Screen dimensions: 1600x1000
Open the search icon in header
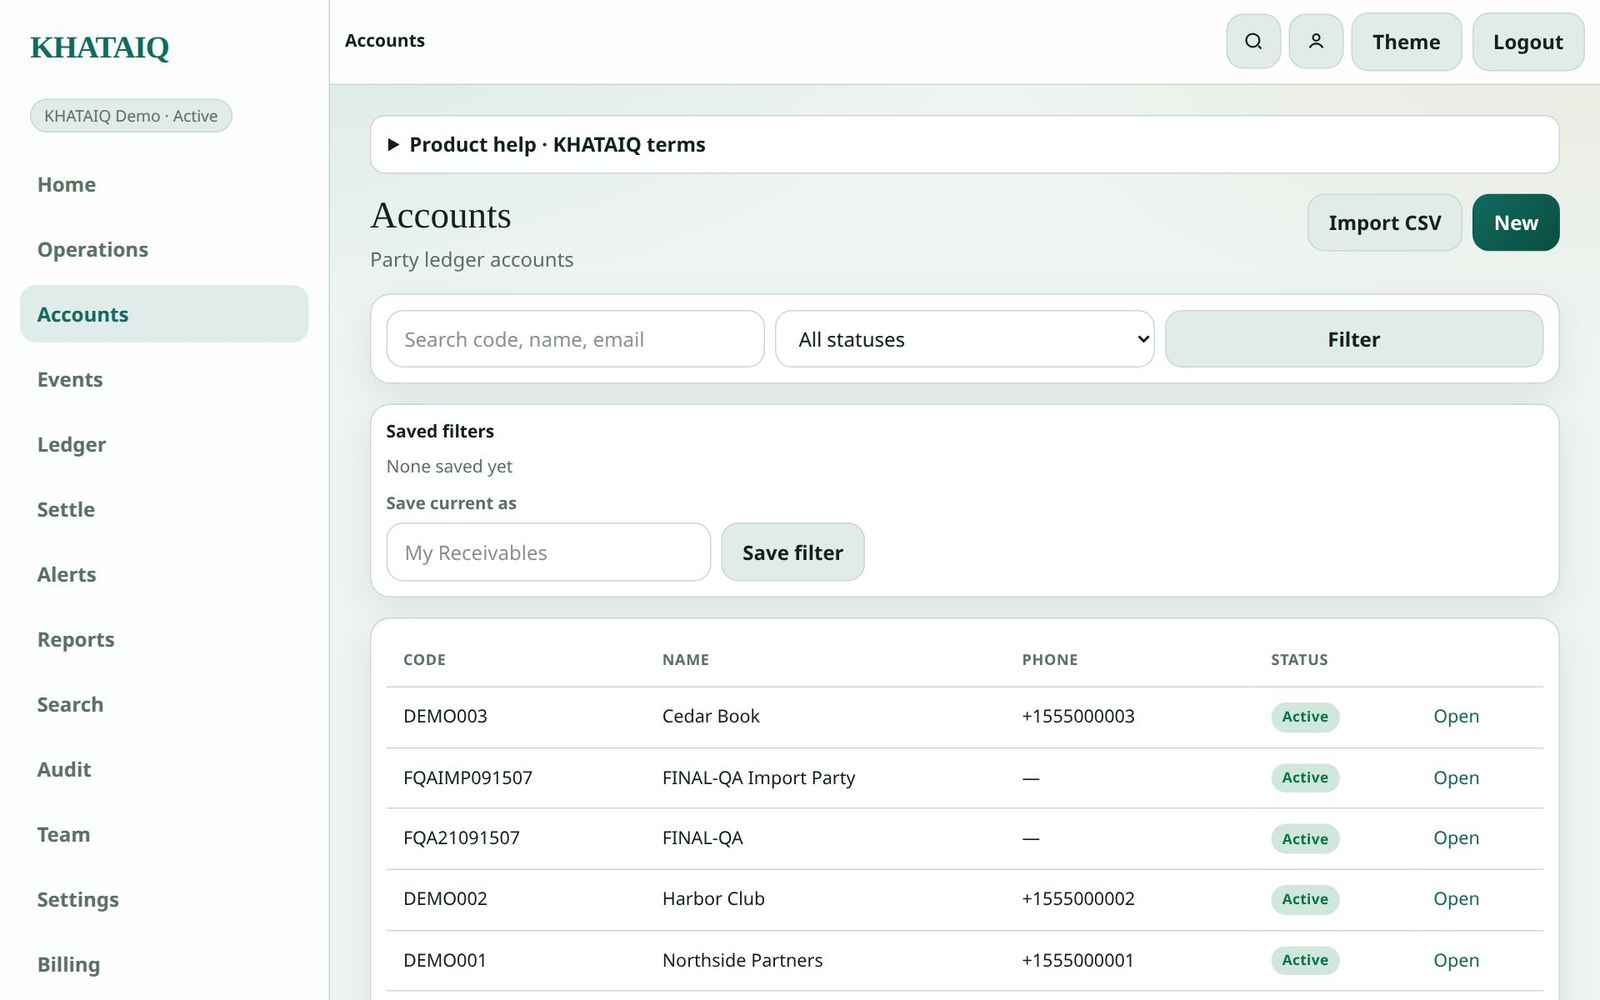pos(1253,41)
